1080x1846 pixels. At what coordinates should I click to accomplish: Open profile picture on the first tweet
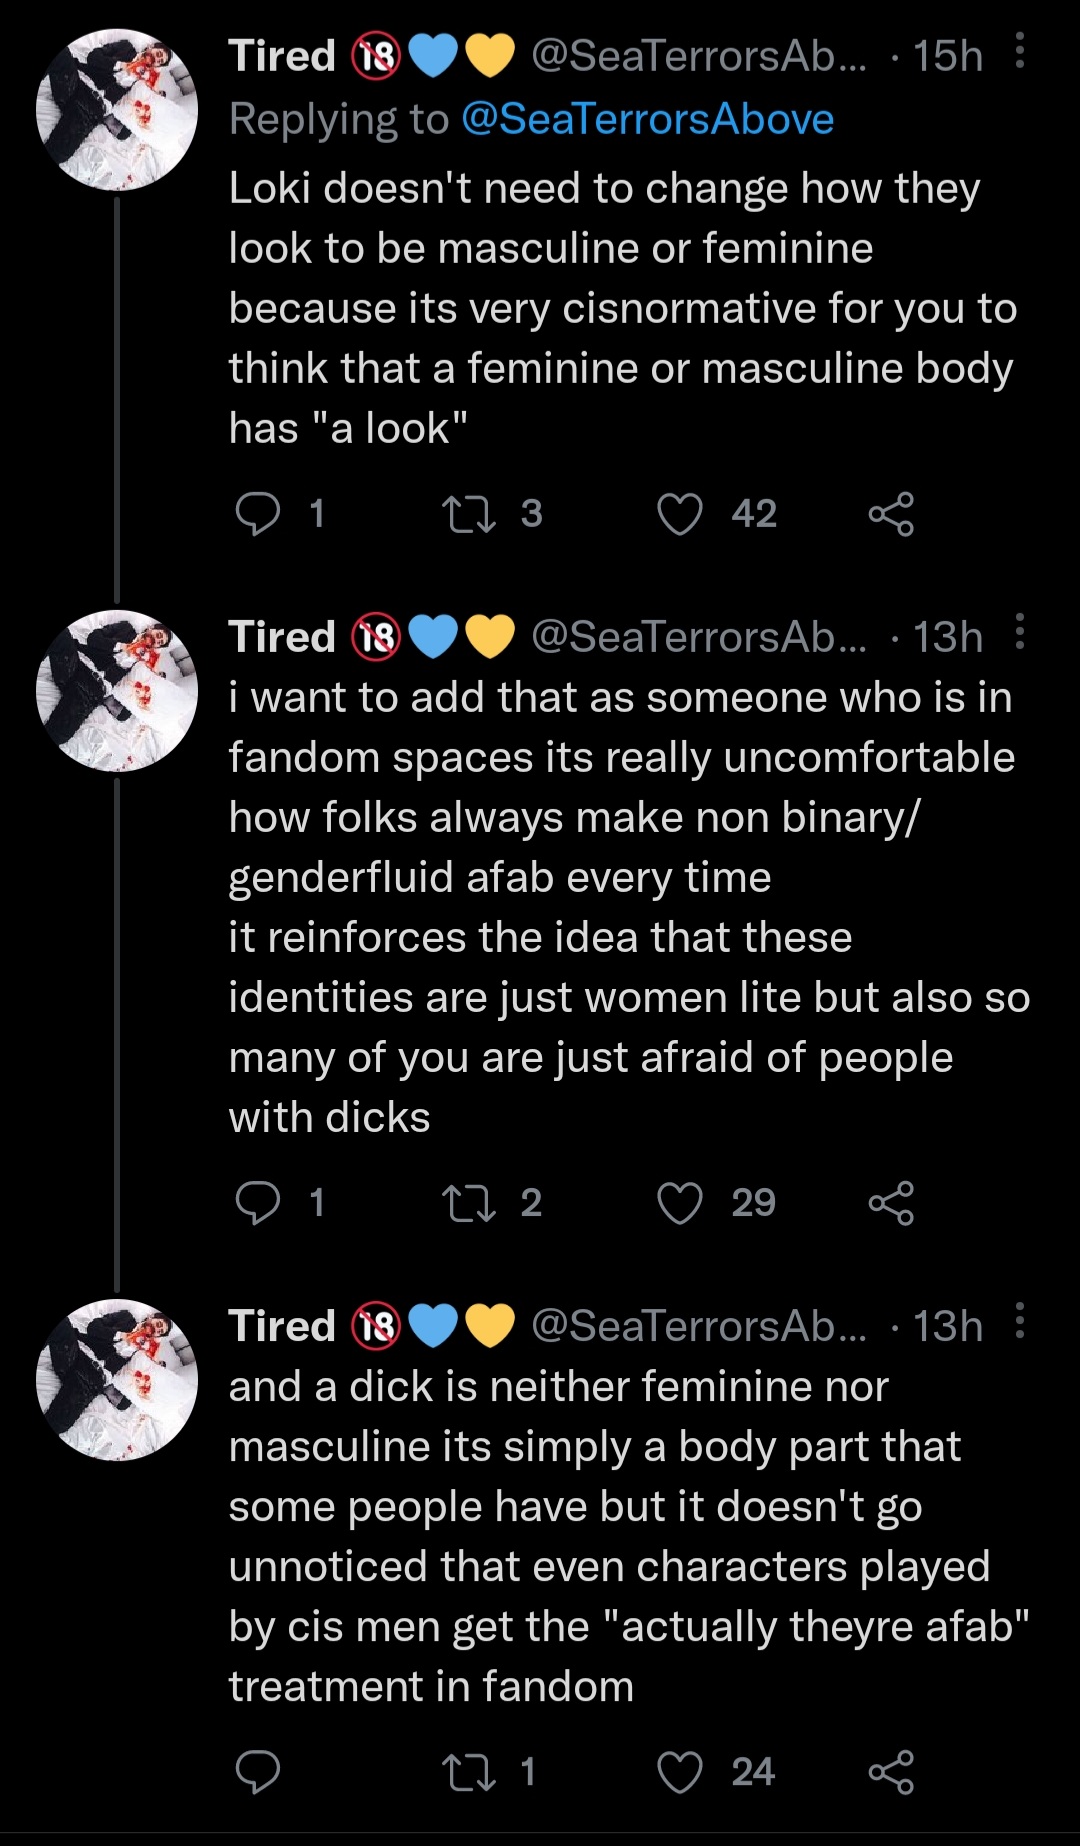pos(117,110)
